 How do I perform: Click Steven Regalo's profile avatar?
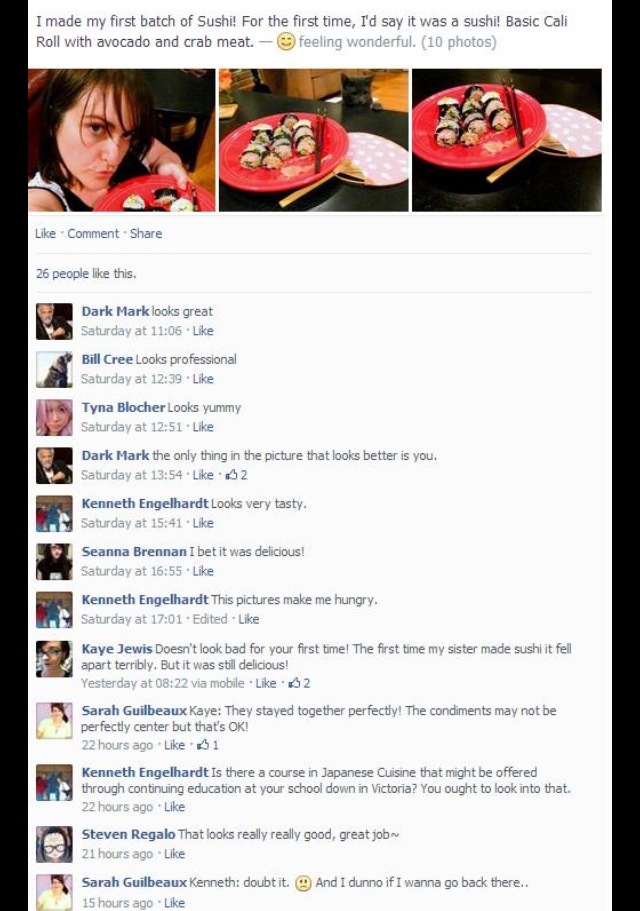[54, 844]
